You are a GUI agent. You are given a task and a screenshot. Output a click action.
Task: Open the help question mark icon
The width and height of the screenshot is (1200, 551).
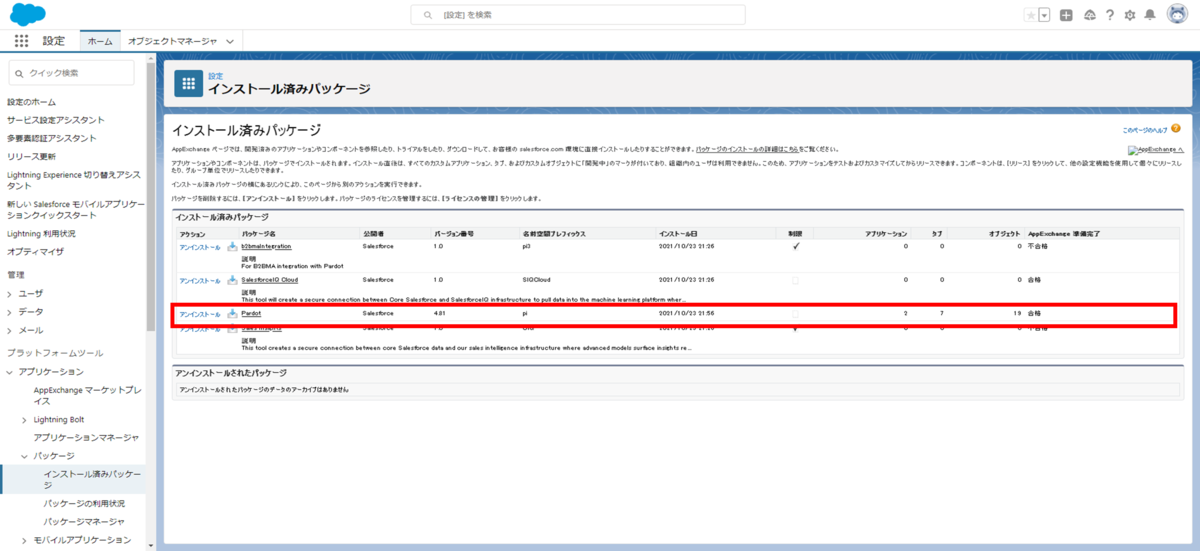coord(1110,15)
